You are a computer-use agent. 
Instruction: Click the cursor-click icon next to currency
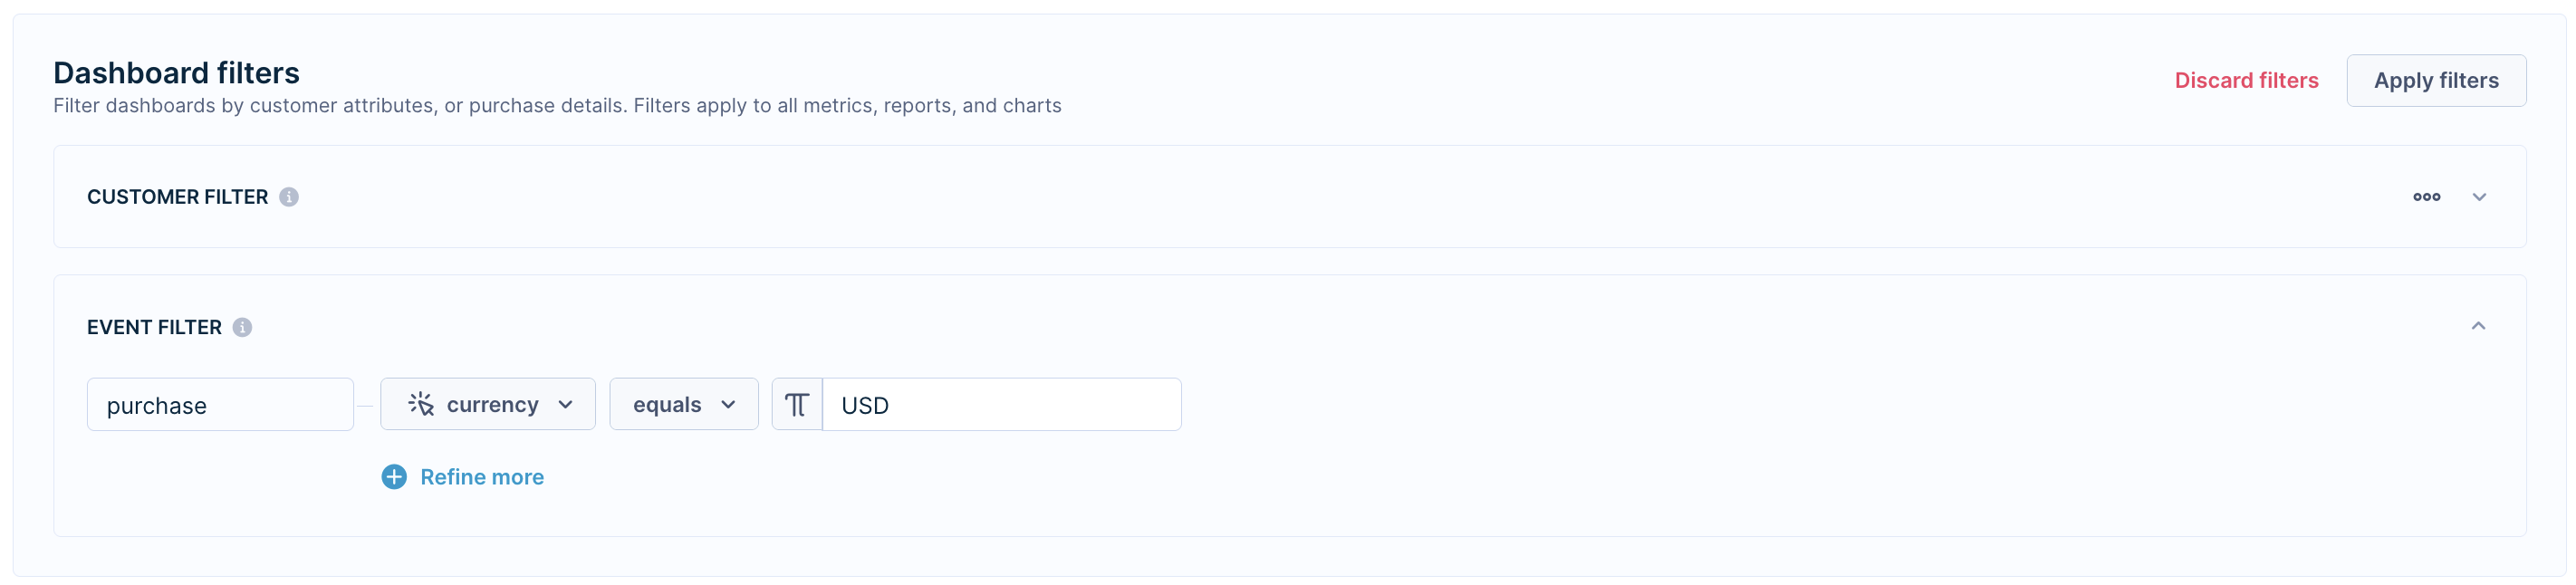420,404
